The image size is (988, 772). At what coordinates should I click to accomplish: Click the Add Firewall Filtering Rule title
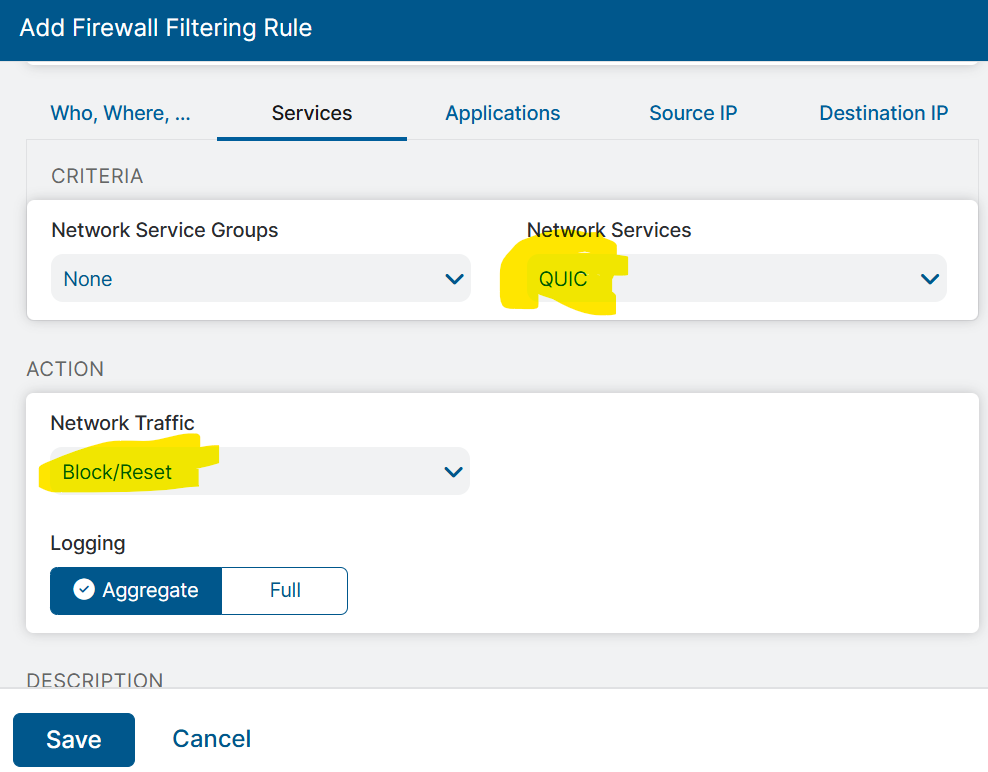click(166, 27)
